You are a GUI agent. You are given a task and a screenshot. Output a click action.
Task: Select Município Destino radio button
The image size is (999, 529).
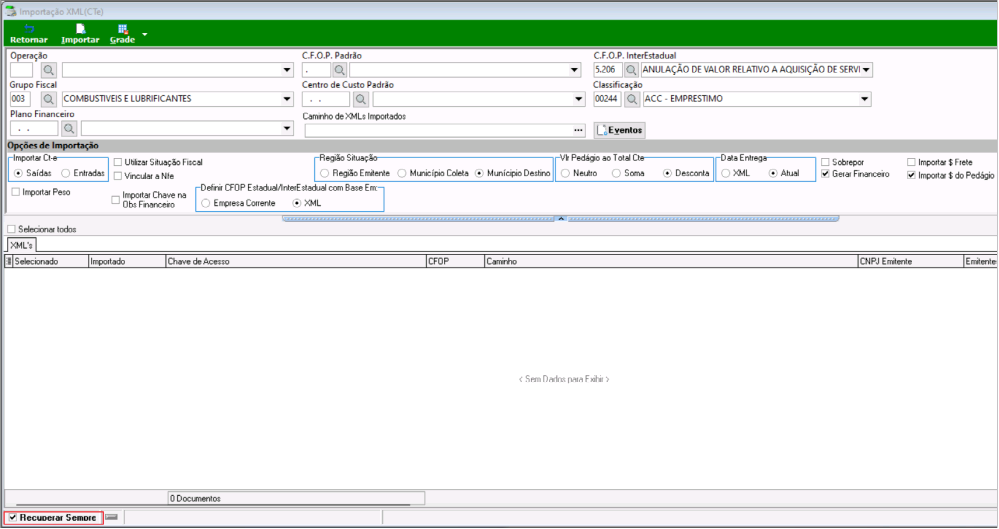pos(480,173)
